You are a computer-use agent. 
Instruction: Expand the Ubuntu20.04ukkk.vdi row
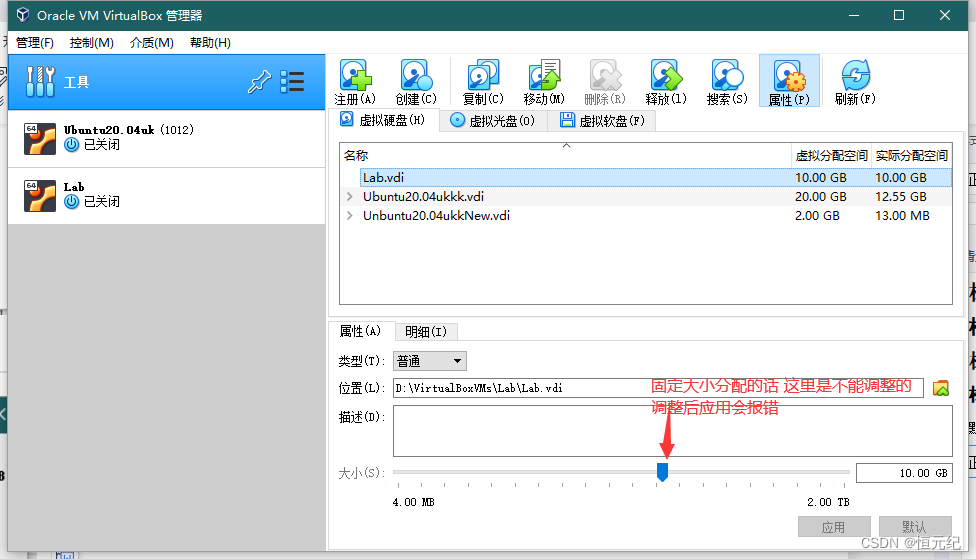pos(350,197)
